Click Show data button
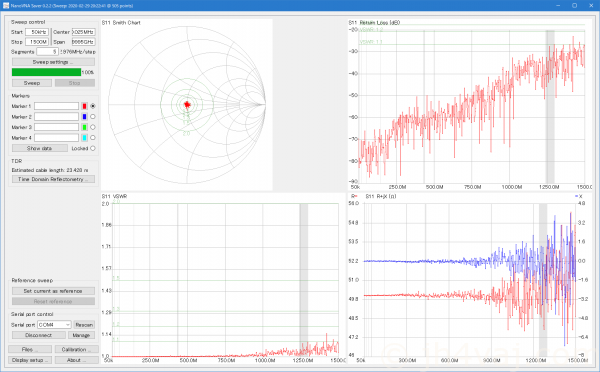600x372 pixels. (x=39, y=148)
